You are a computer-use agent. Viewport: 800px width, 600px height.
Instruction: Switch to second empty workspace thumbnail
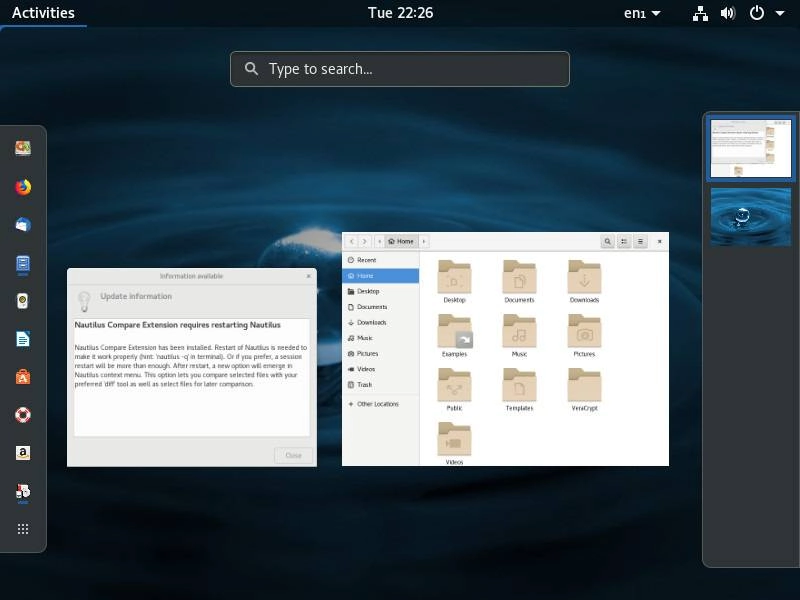(751, 217)
